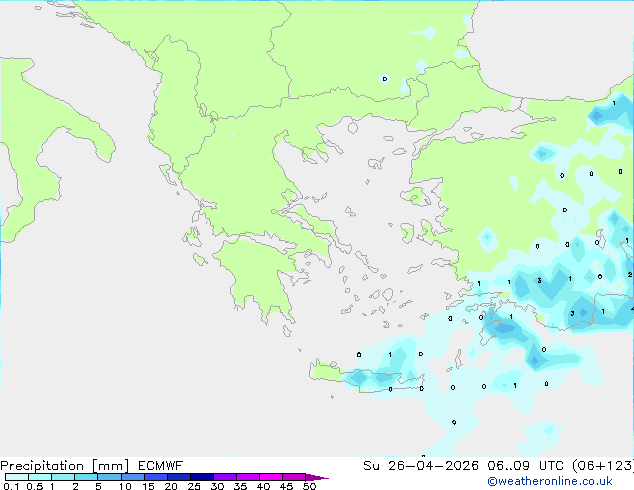The image size is (634, 490).
Task: Click the '15' legend scale label
Action: click(x=148, y=486)
